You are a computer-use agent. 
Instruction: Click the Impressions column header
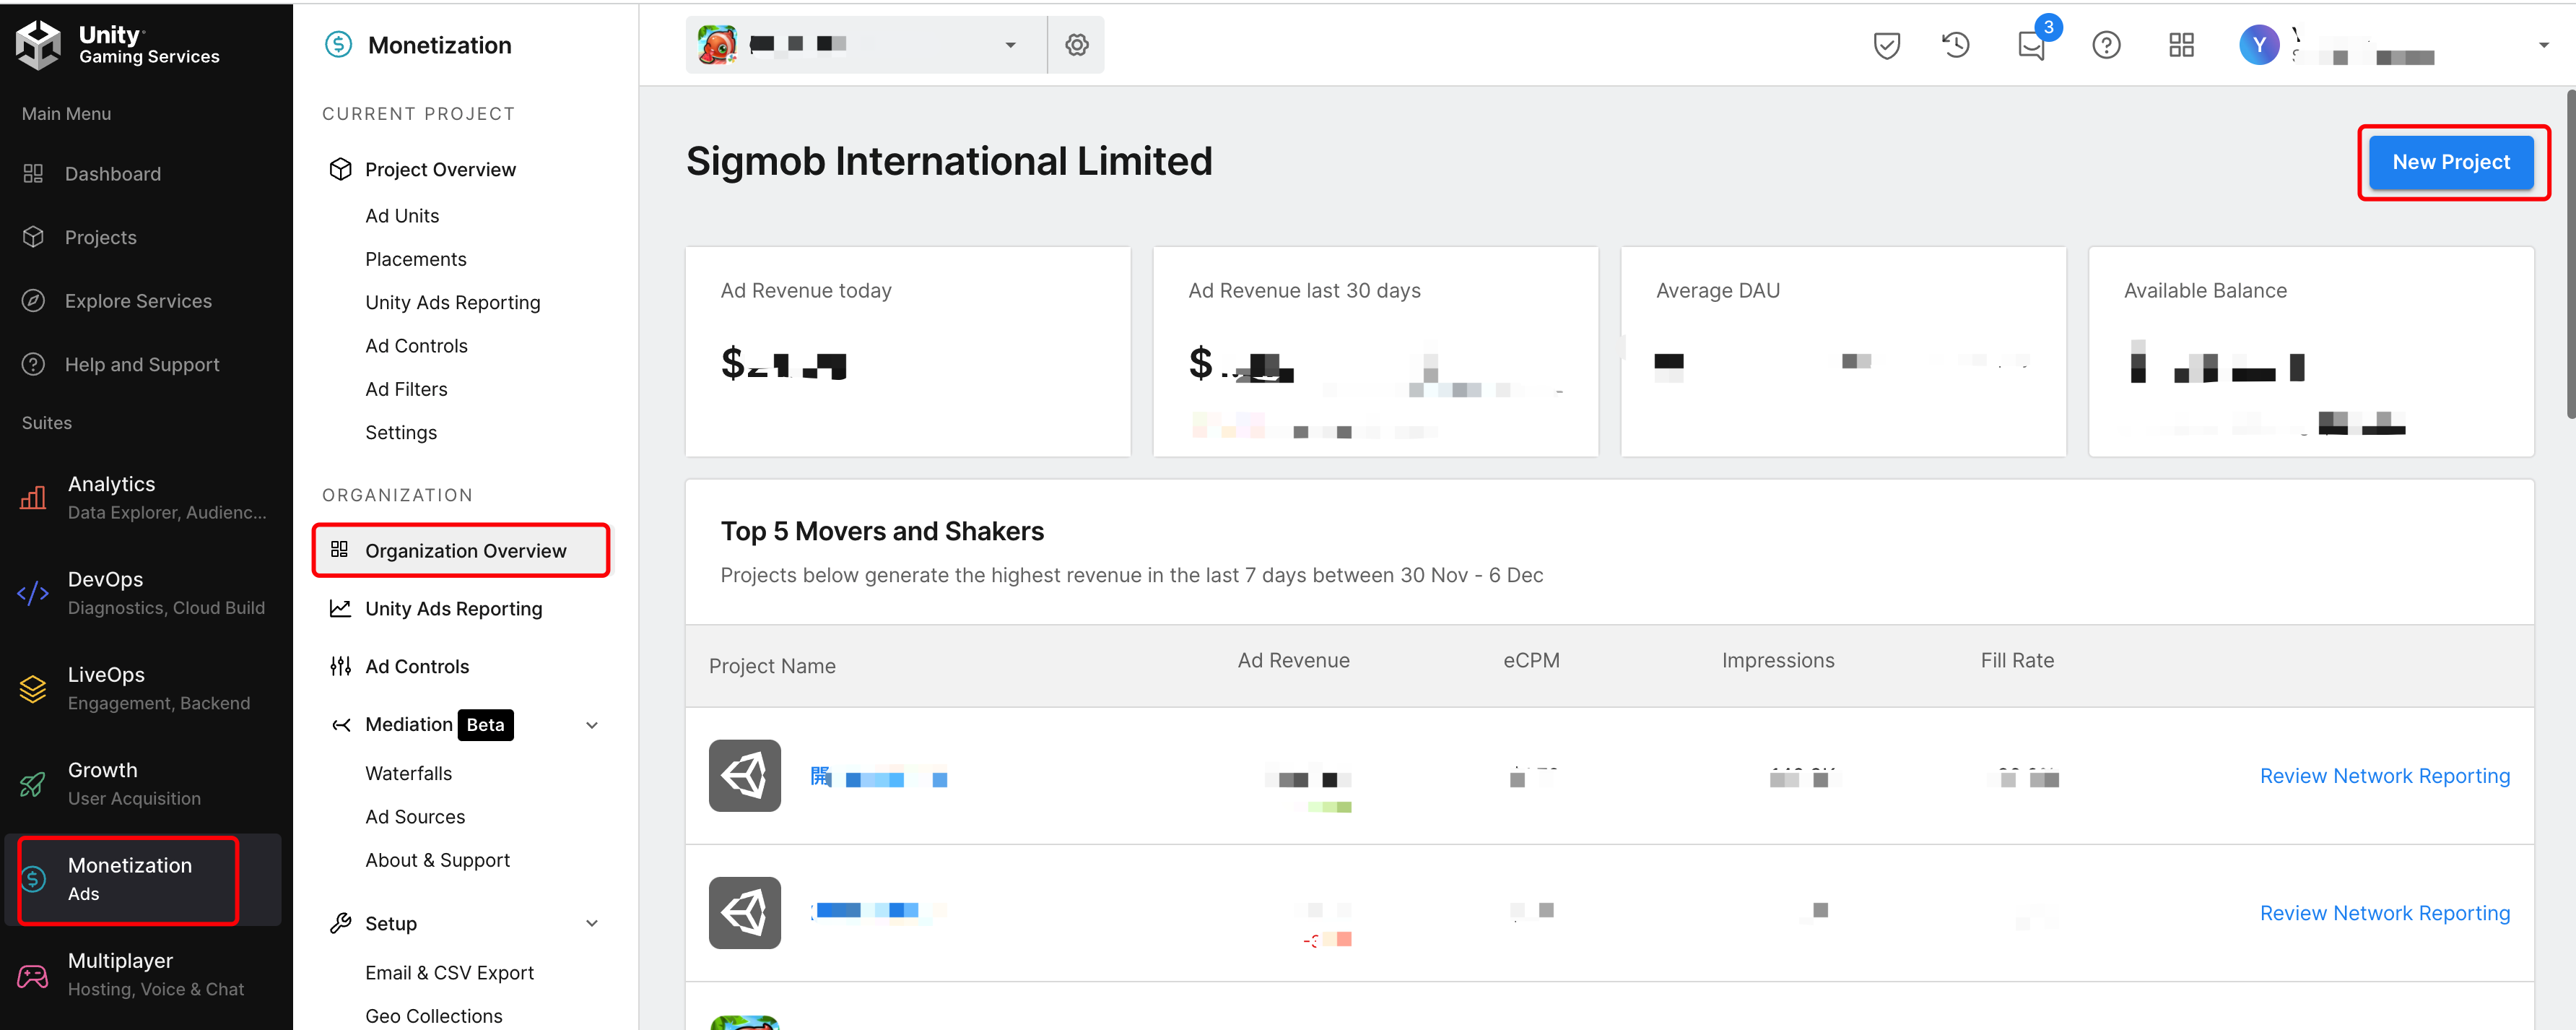point(1777,660)
